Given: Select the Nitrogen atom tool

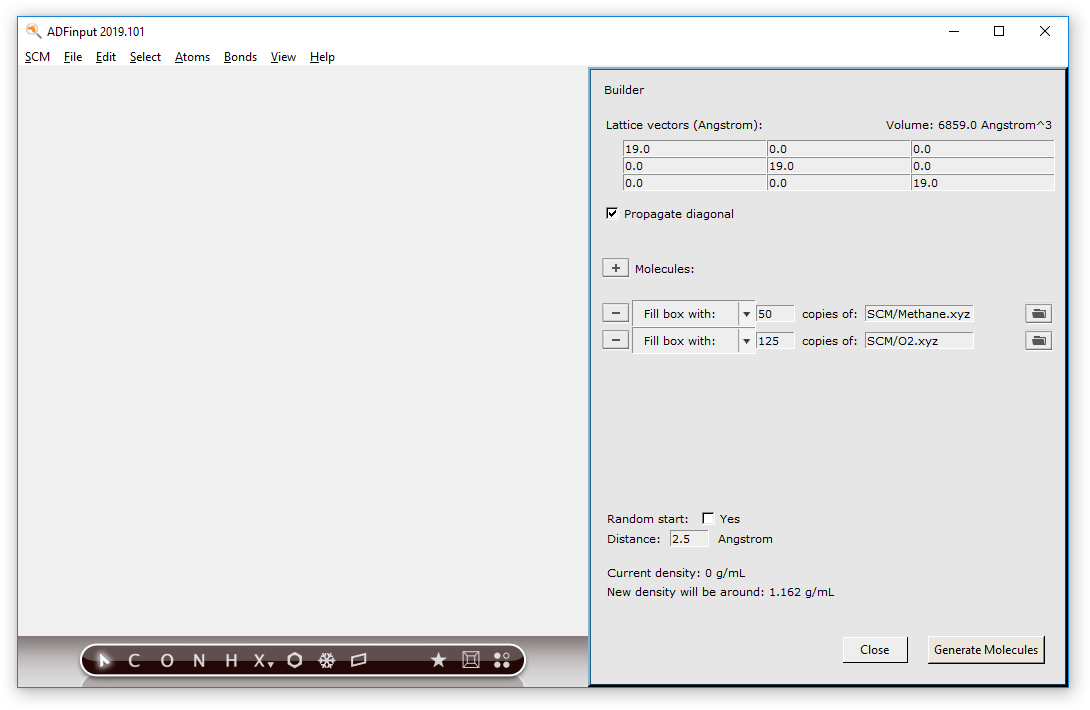Looking at the screenshot, I should (199, 661).
